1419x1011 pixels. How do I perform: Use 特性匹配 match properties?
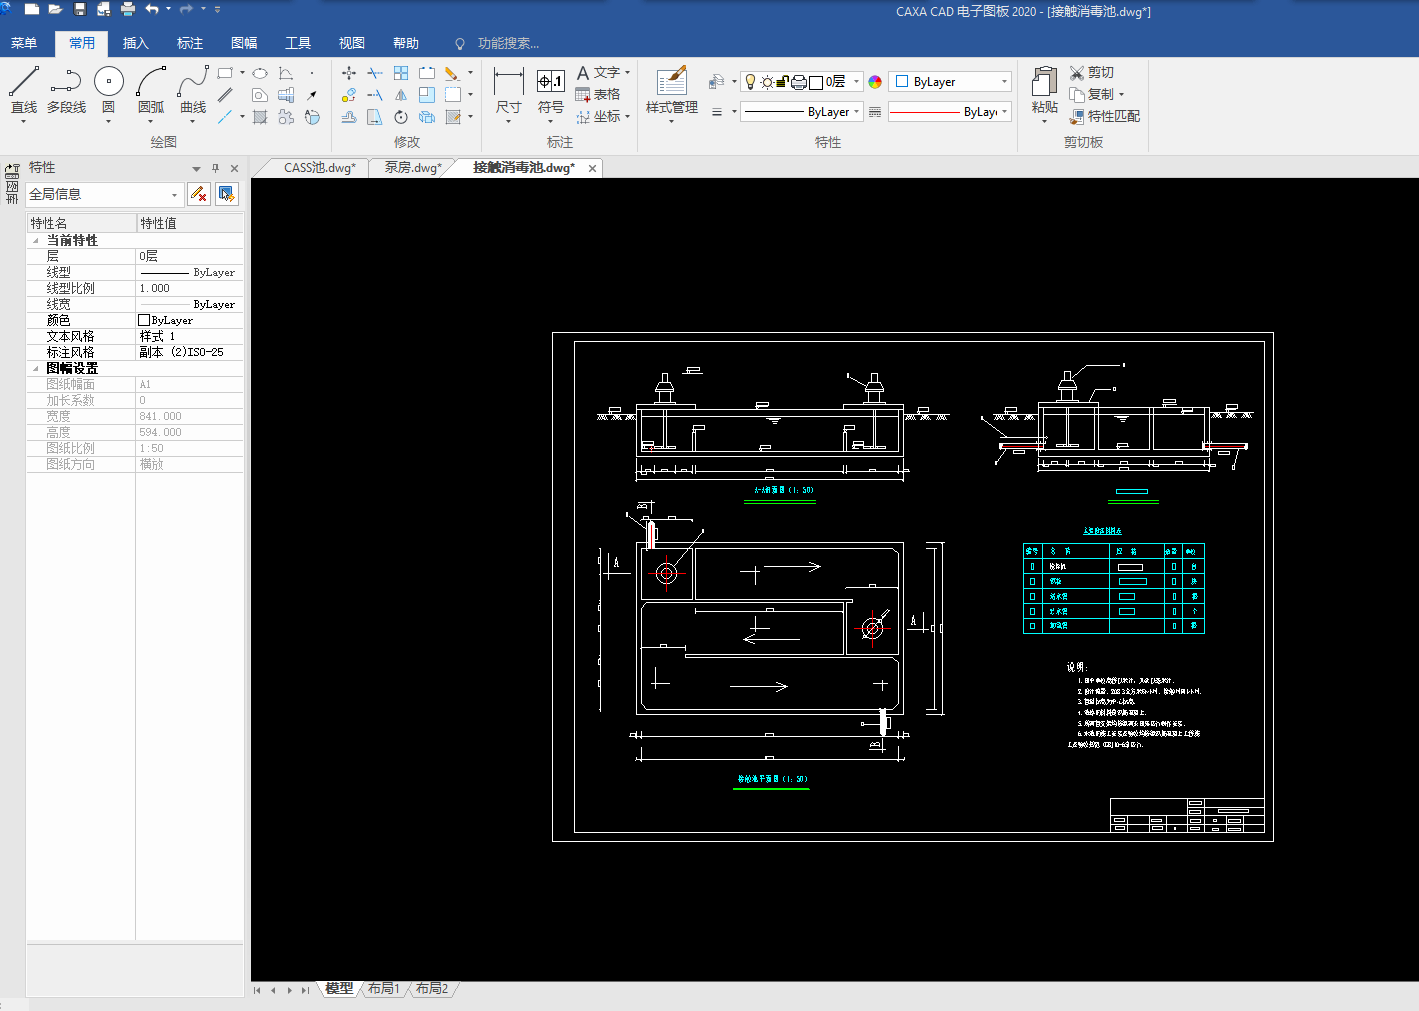(x=1104, y=117)
